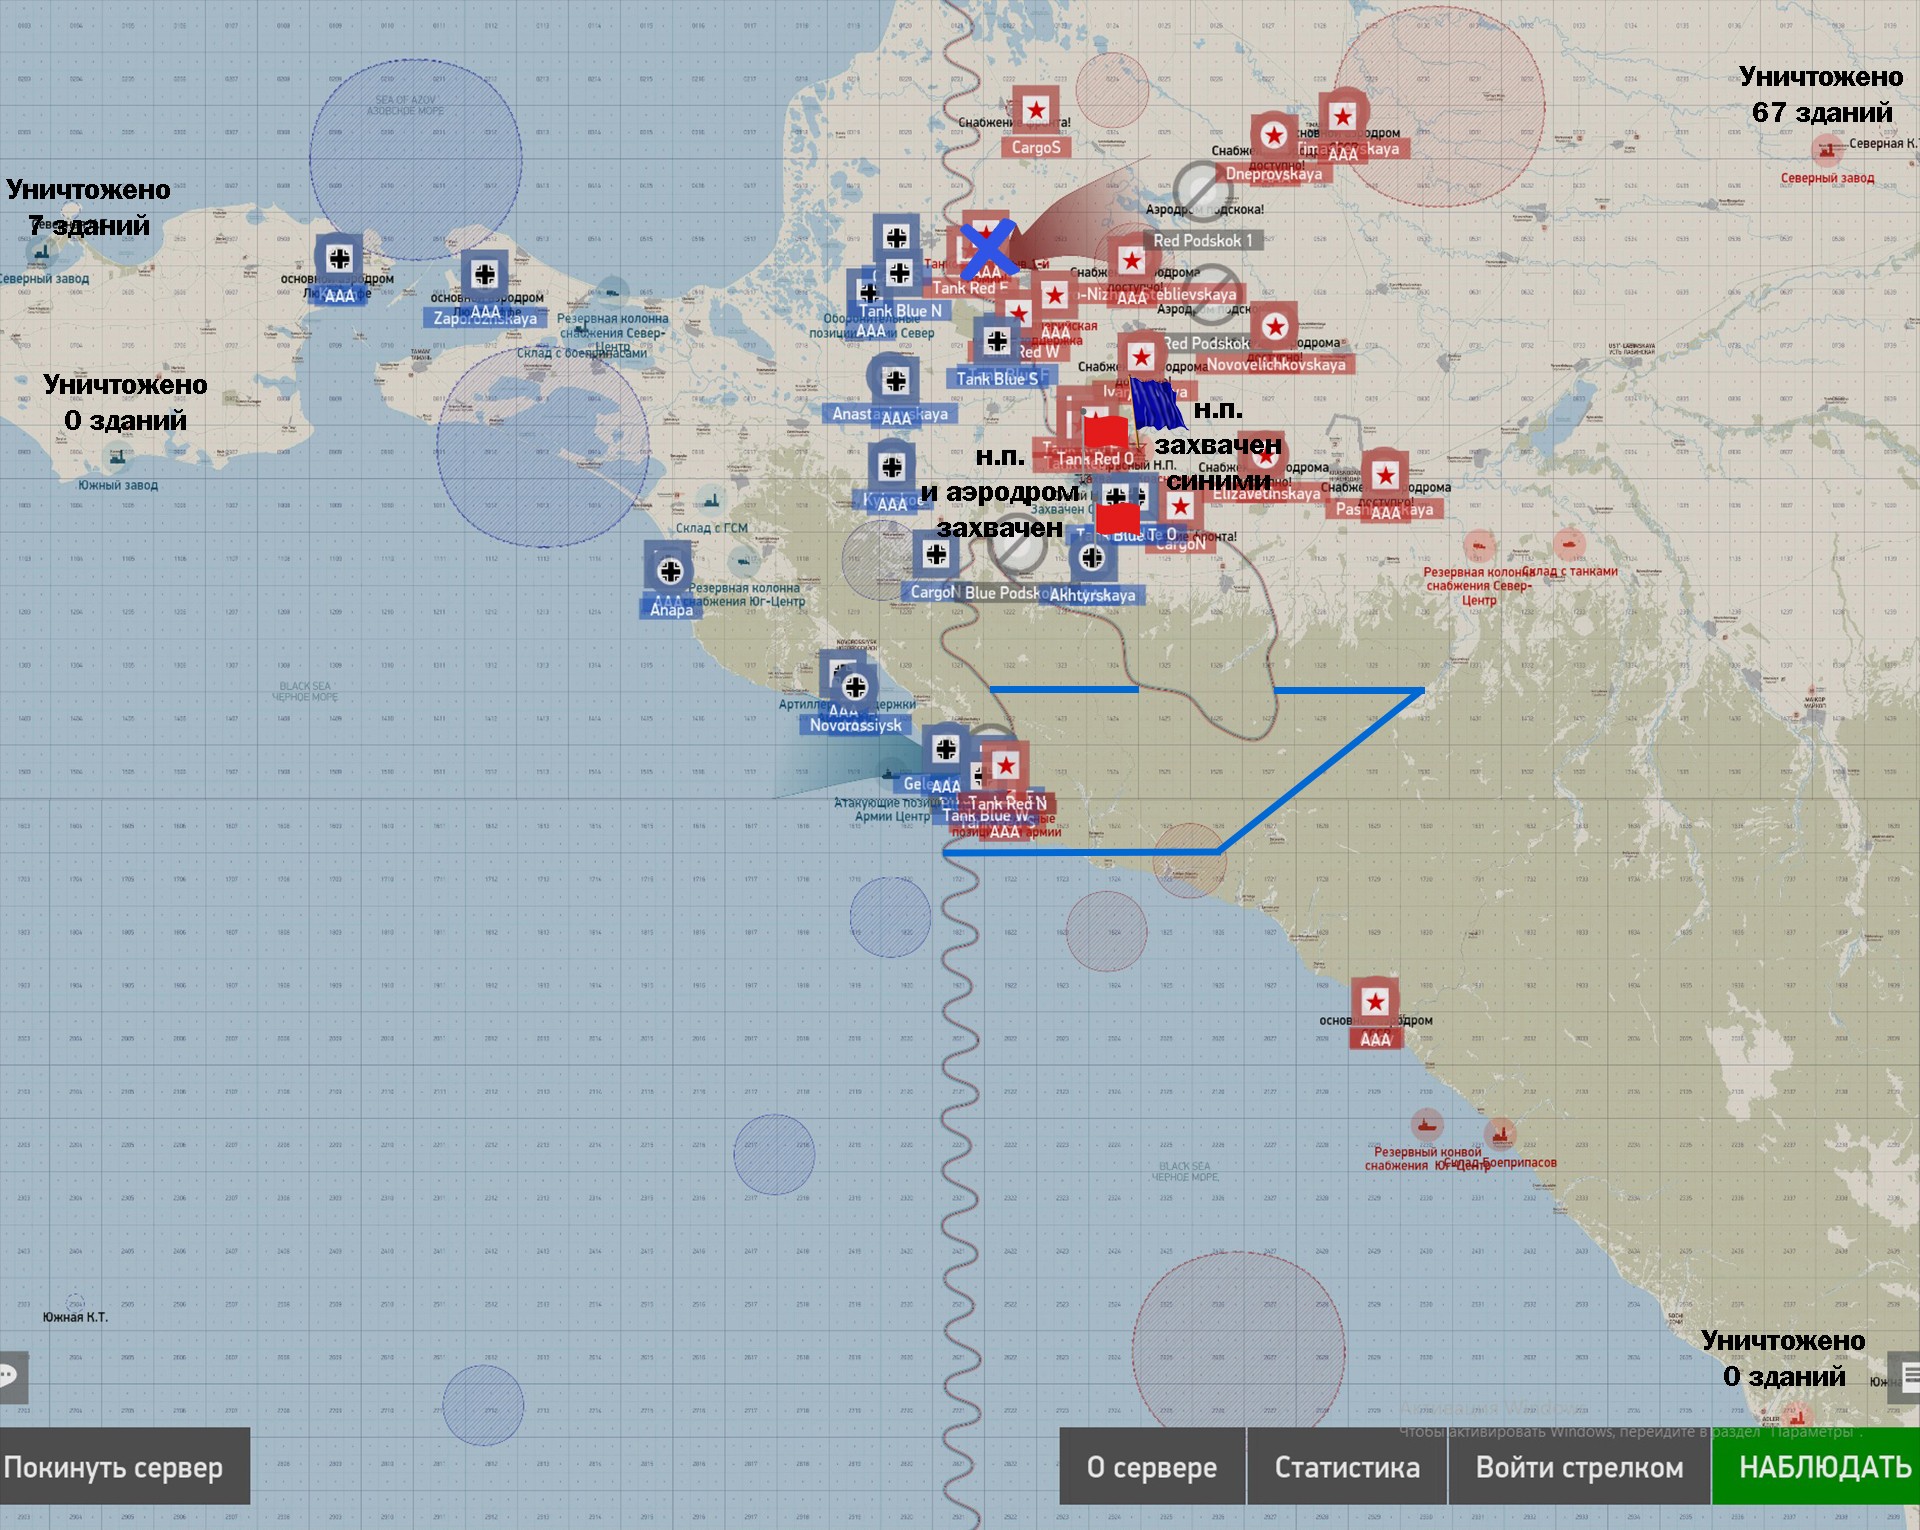Click Войти стрелком button
The height and width of the screenshot is (1530, 1920).
point(1579,1467)
